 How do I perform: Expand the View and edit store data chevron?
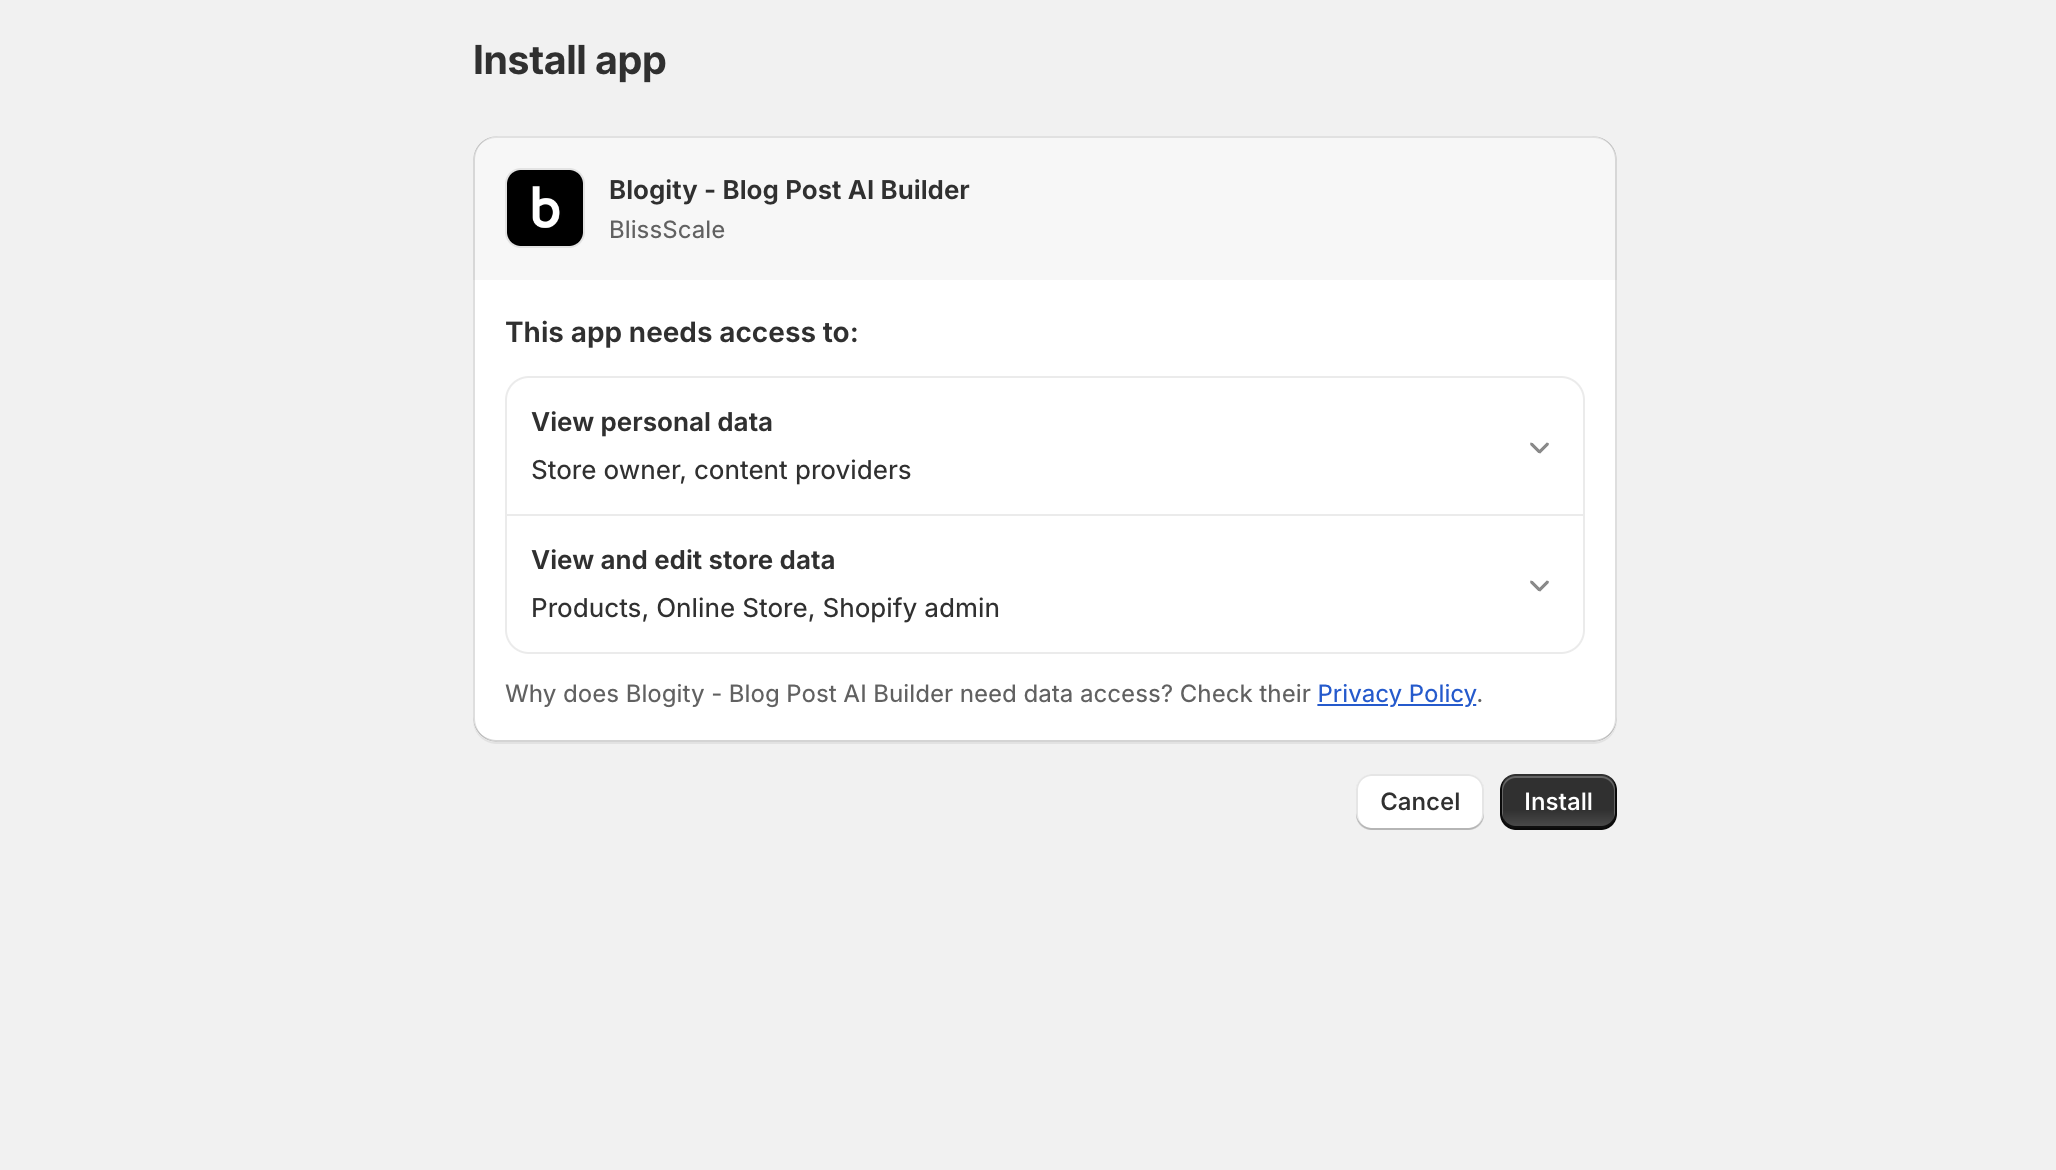1539,585
